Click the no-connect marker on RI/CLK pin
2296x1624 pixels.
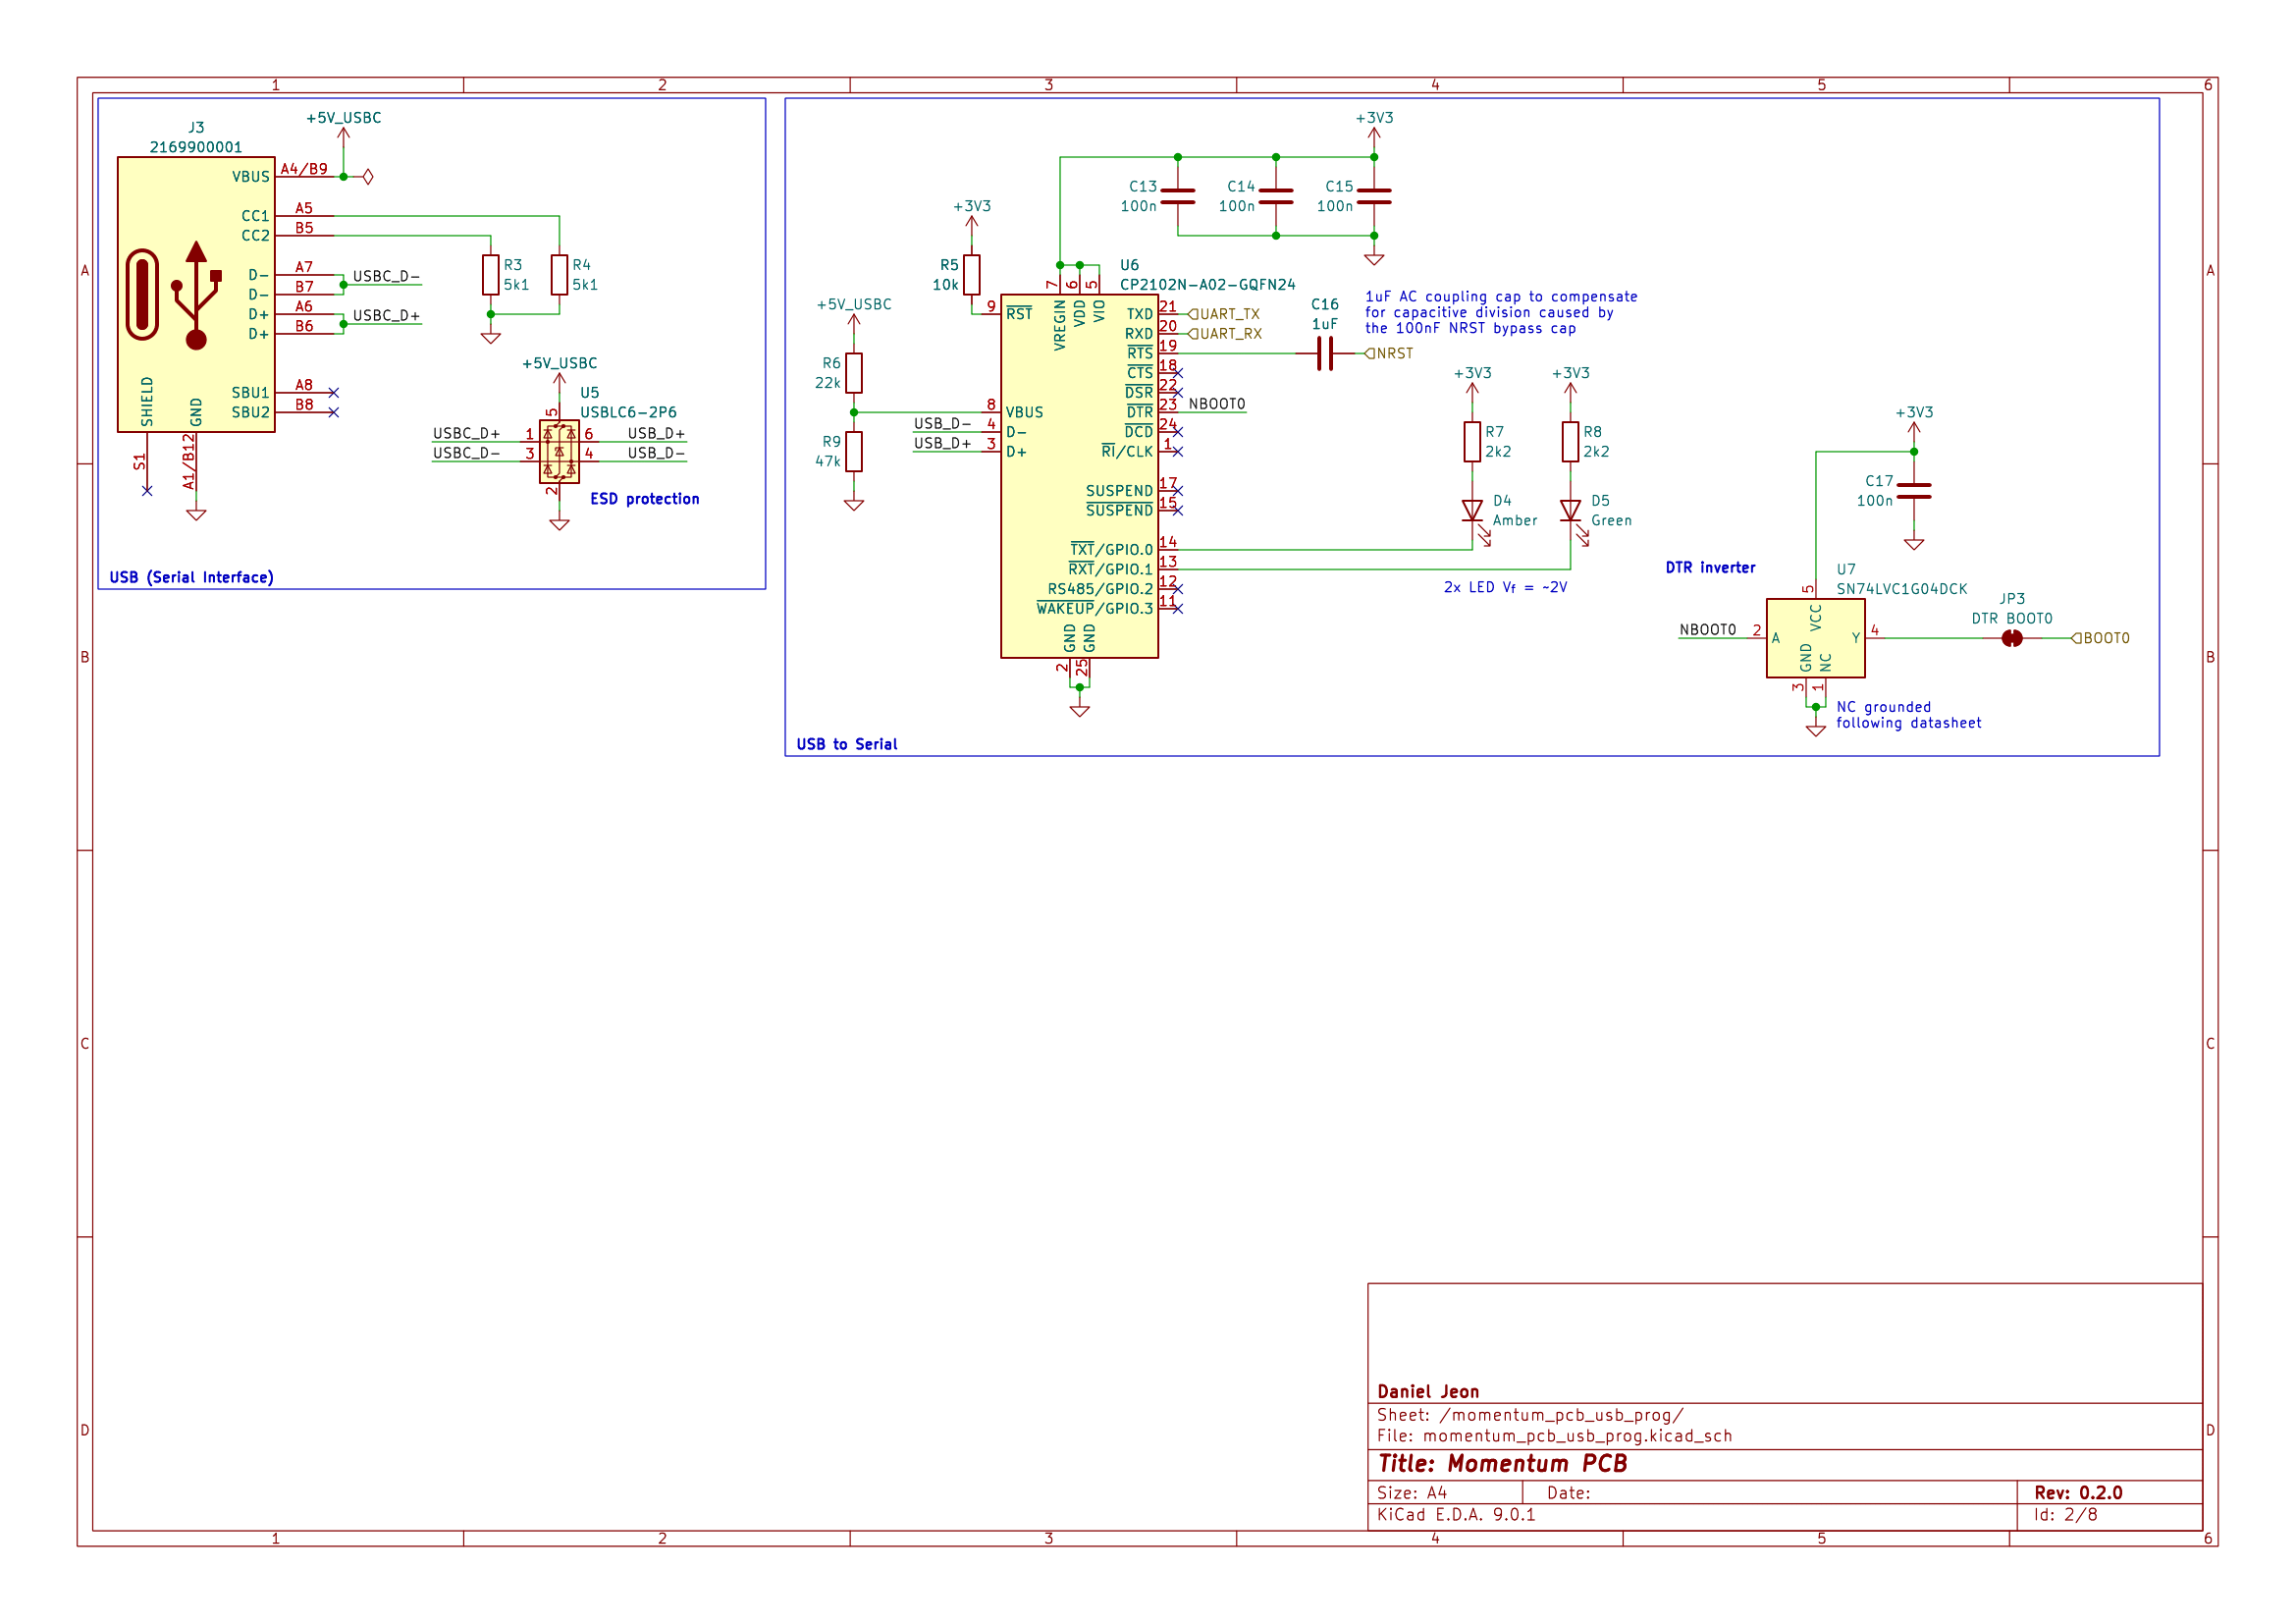1177,451
